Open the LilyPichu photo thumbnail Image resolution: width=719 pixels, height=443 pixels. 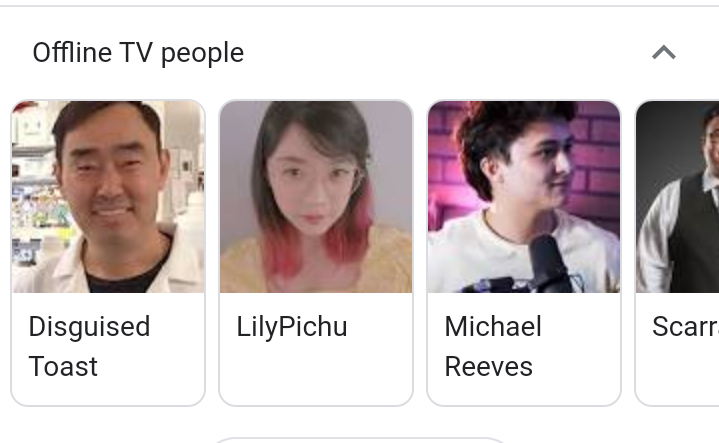(316, 197)
